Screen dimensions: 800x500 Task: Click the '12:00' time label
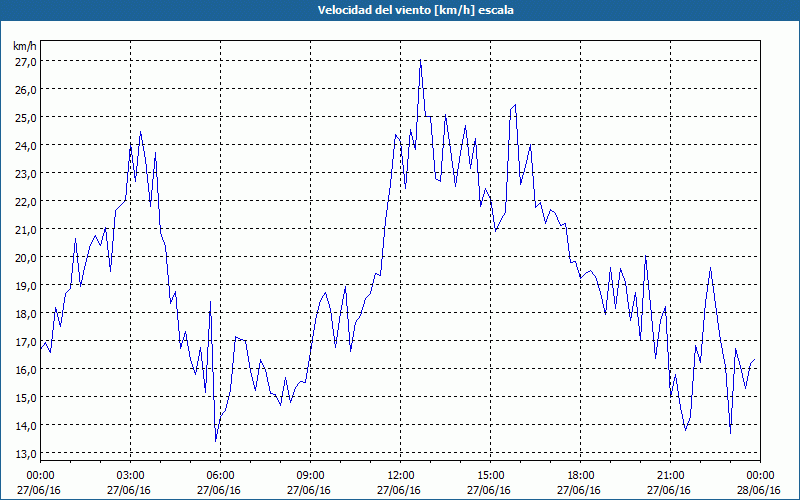[x=401, y=476]
